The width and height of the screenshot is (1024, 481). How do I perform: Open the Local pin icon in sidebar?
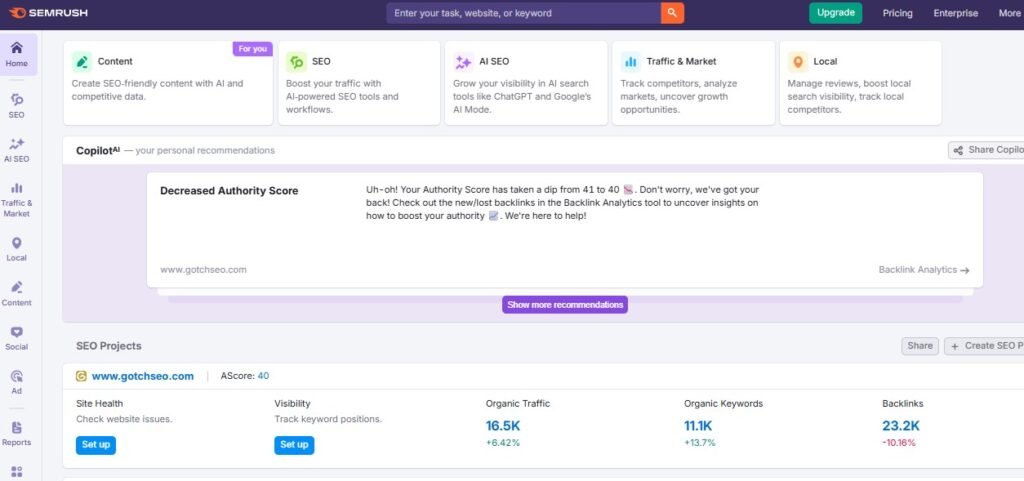pos(17,244)
